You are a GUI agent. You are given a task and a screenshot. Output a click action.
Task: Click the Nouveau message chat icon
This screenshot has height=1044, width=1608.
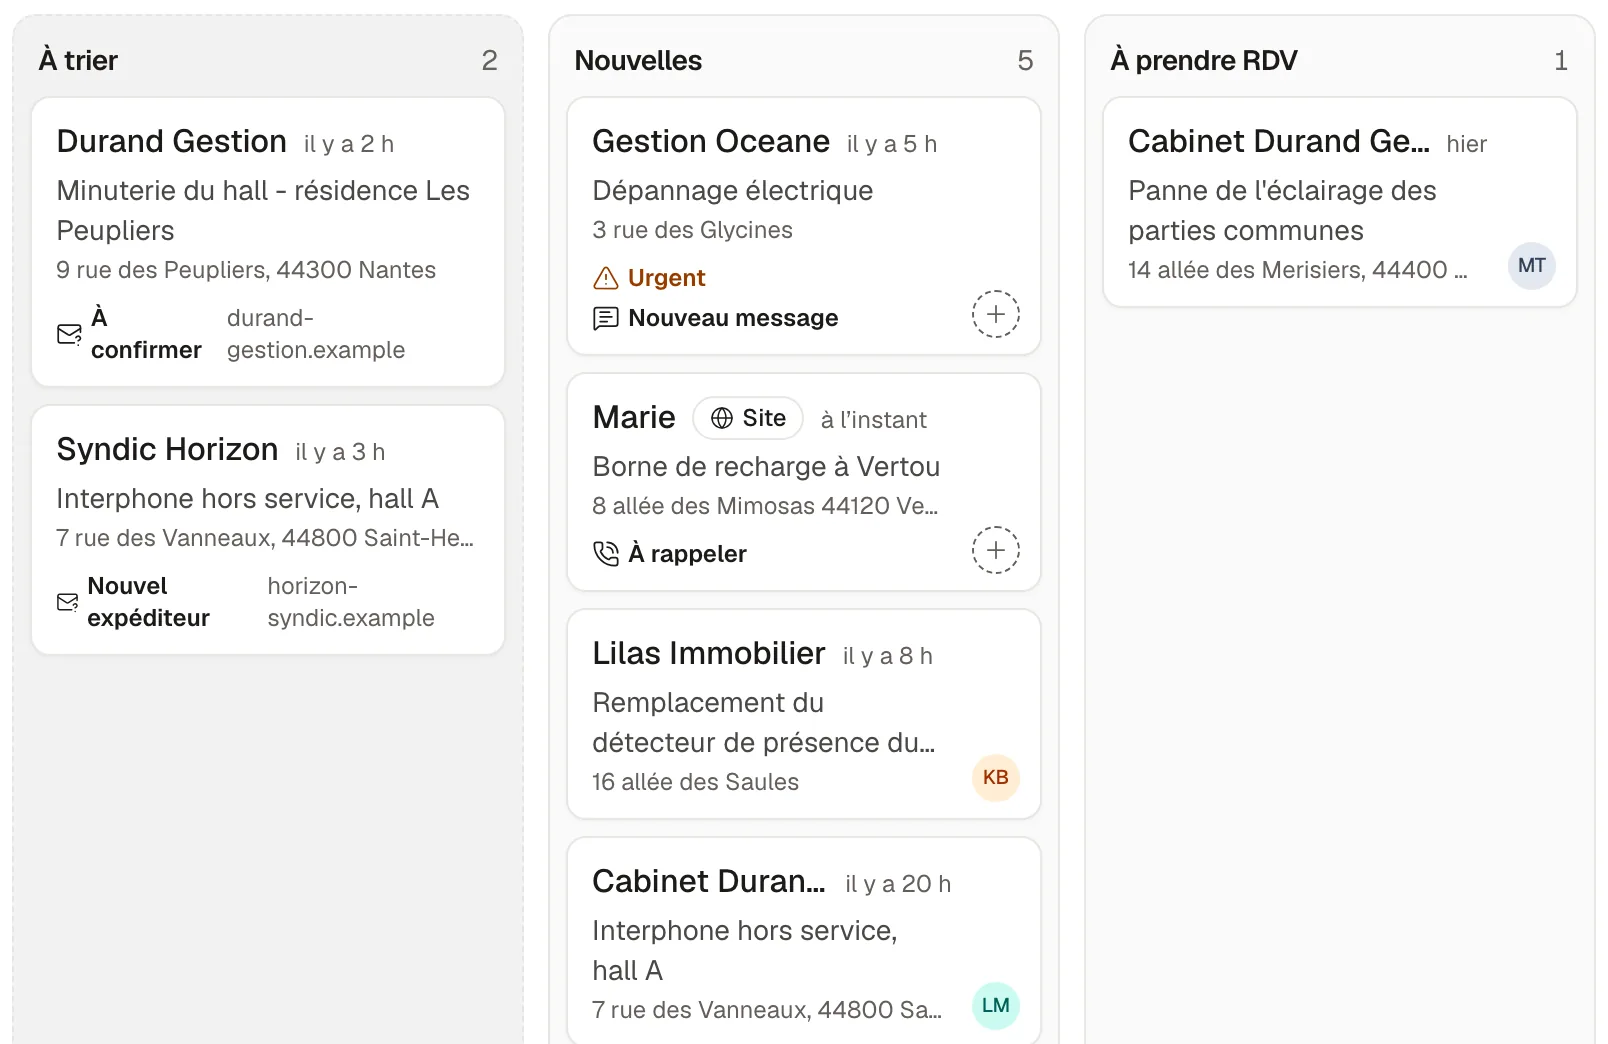coord(606,318)
